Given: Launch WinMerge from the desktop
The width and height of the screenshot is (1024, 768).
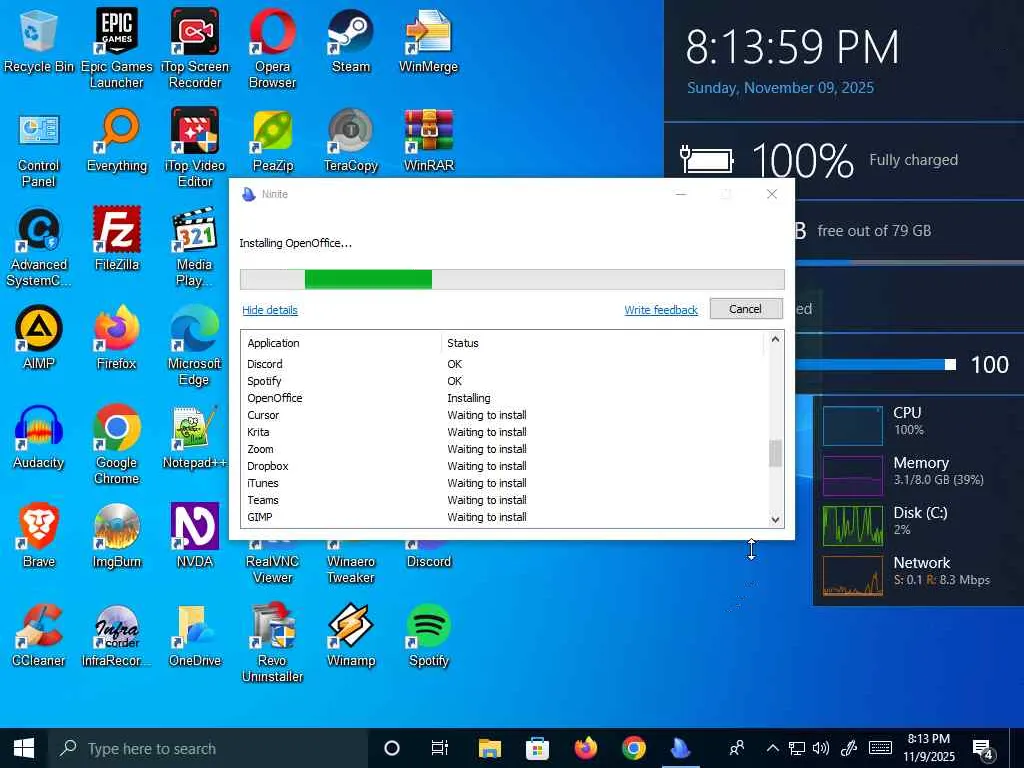Looking at the screenshot, I should (428, 42).
